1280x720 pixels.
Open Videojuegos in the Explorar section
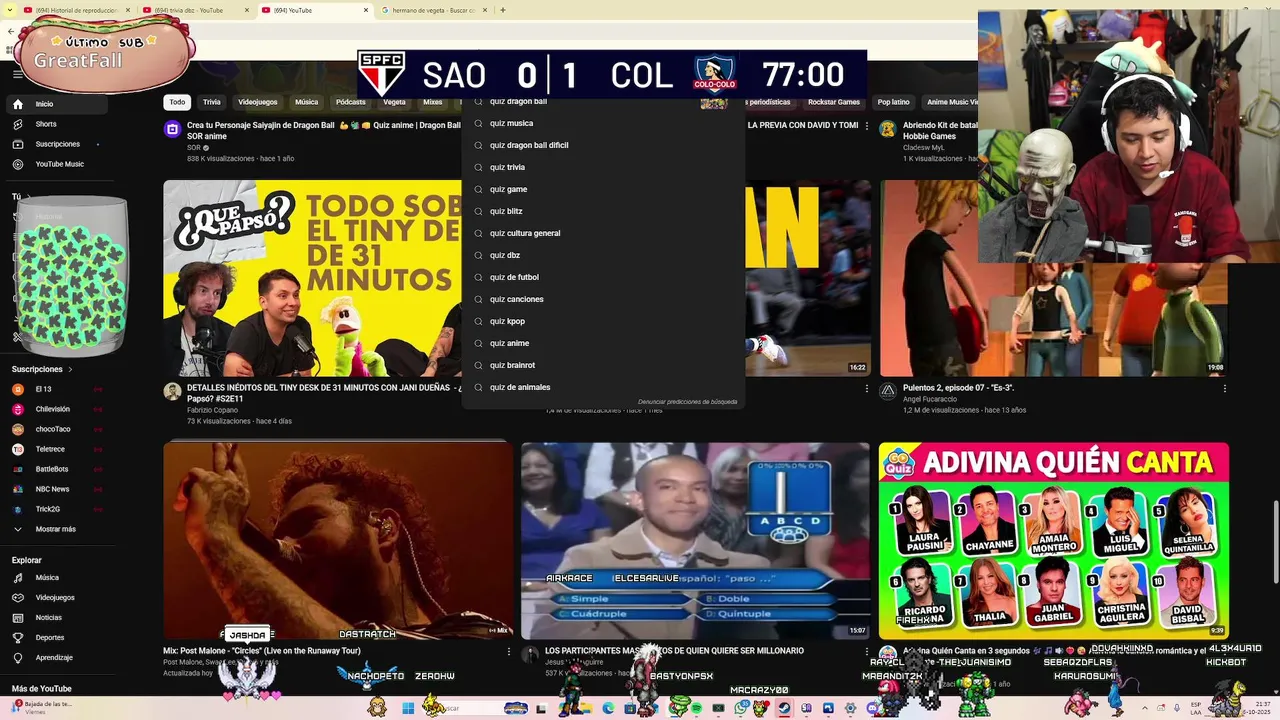pyautogui.click(x=55, y=597)
